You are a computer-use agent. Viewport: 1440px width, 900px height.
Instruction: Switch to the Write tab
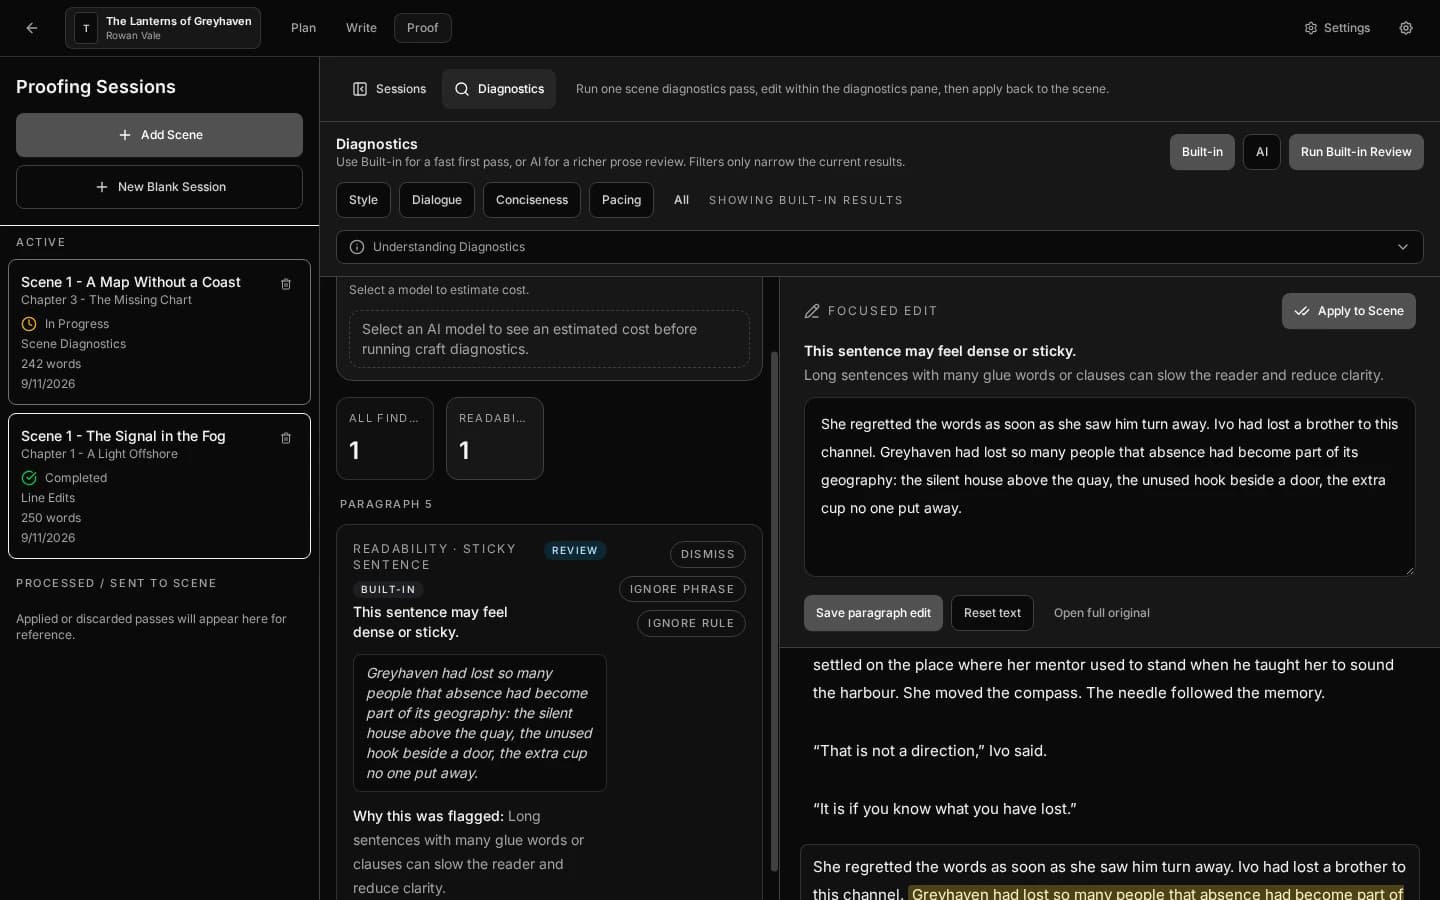tap(361, 28)
